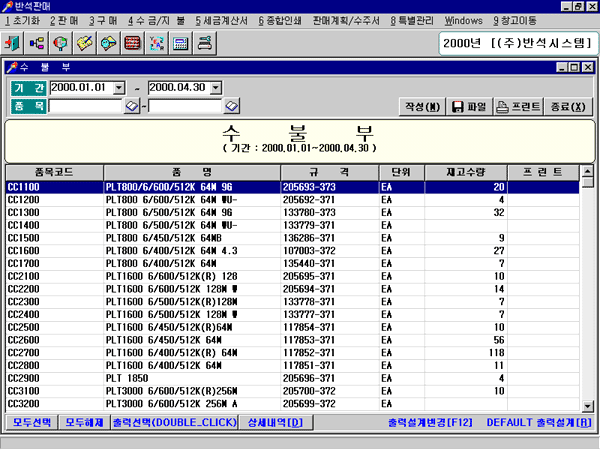Click the 종료(X) button
This screenshot has height=450, width=600.
tap(568, 106)
